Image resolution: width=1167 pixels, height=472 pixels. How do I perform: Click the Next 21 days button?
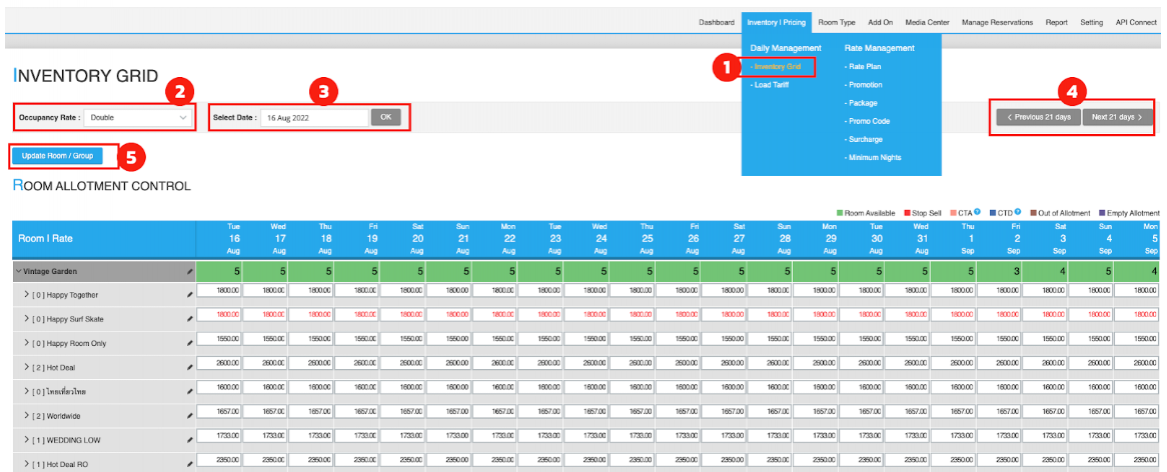[1116, 117]
